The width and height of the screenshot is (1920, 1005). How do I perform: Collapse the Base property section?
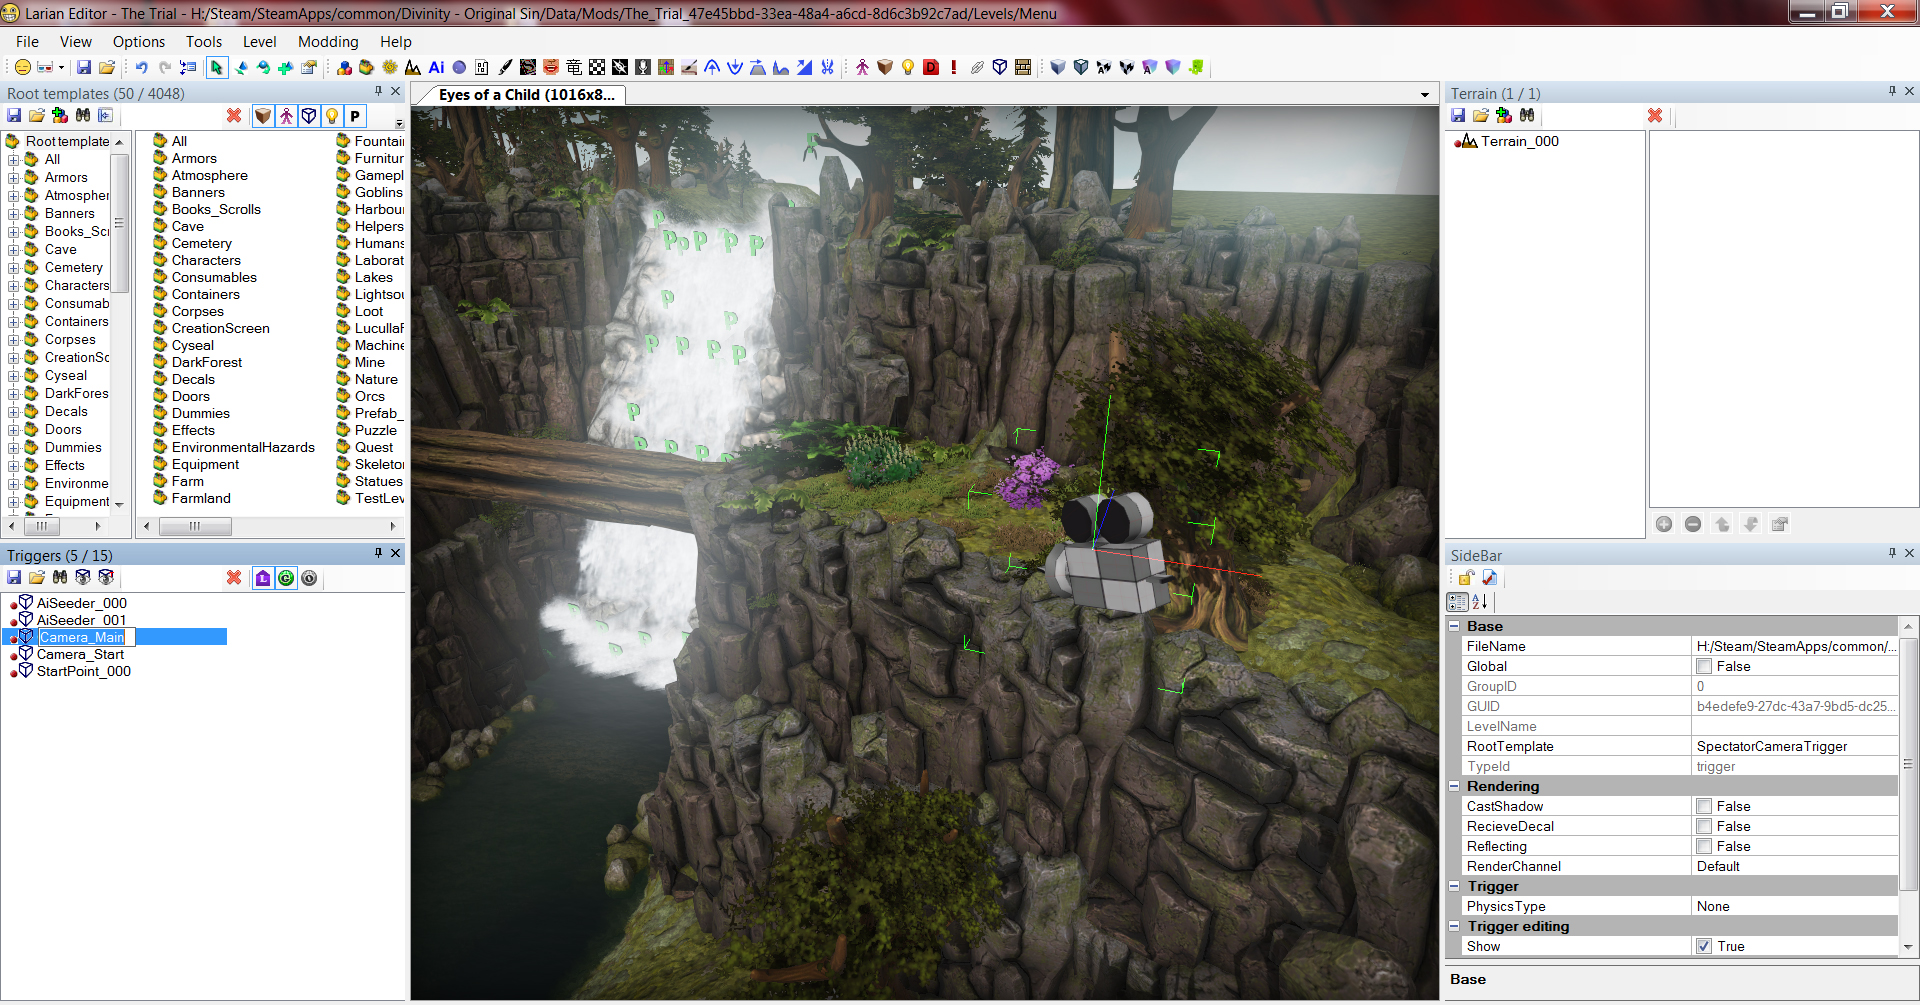point(1454,626)
